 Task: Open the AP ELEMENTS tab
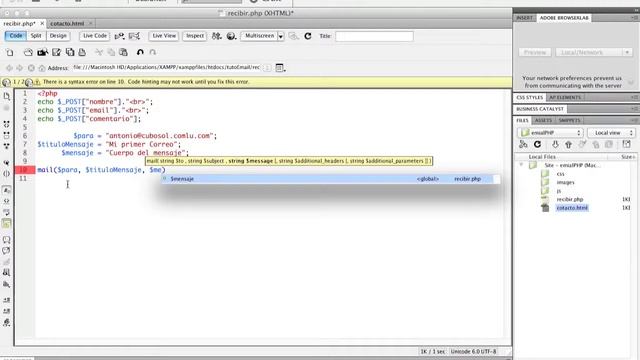(x=565, y=98)
